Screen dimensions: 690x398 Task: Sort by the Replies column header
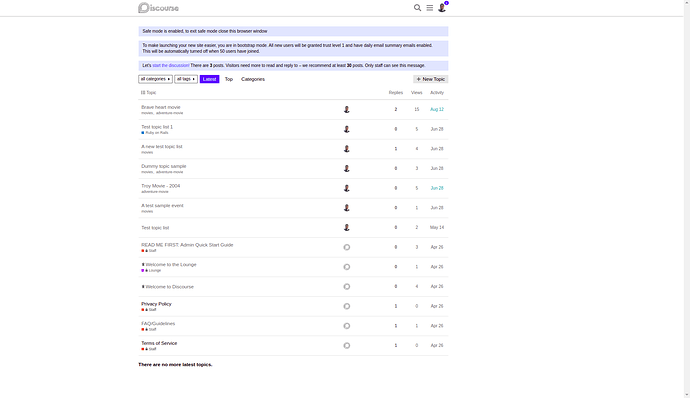[x=396, y=92]
